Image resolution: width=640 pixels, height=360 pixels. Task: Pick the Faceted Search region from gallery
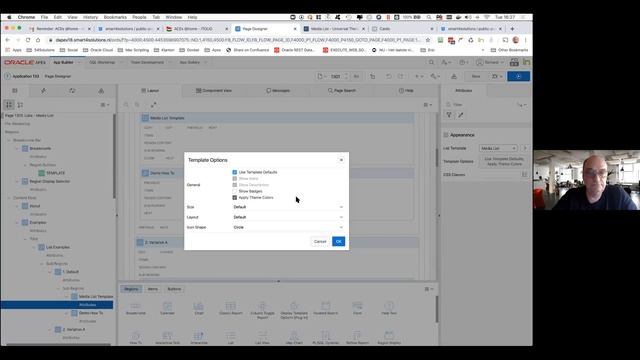coord(326,308)
